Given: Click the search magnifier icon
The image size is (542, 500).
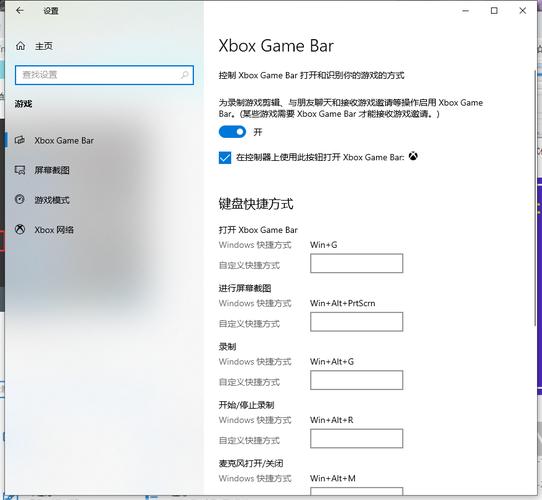Looking at the screenshot, I should pyautogui.click(x=185, y=75).
